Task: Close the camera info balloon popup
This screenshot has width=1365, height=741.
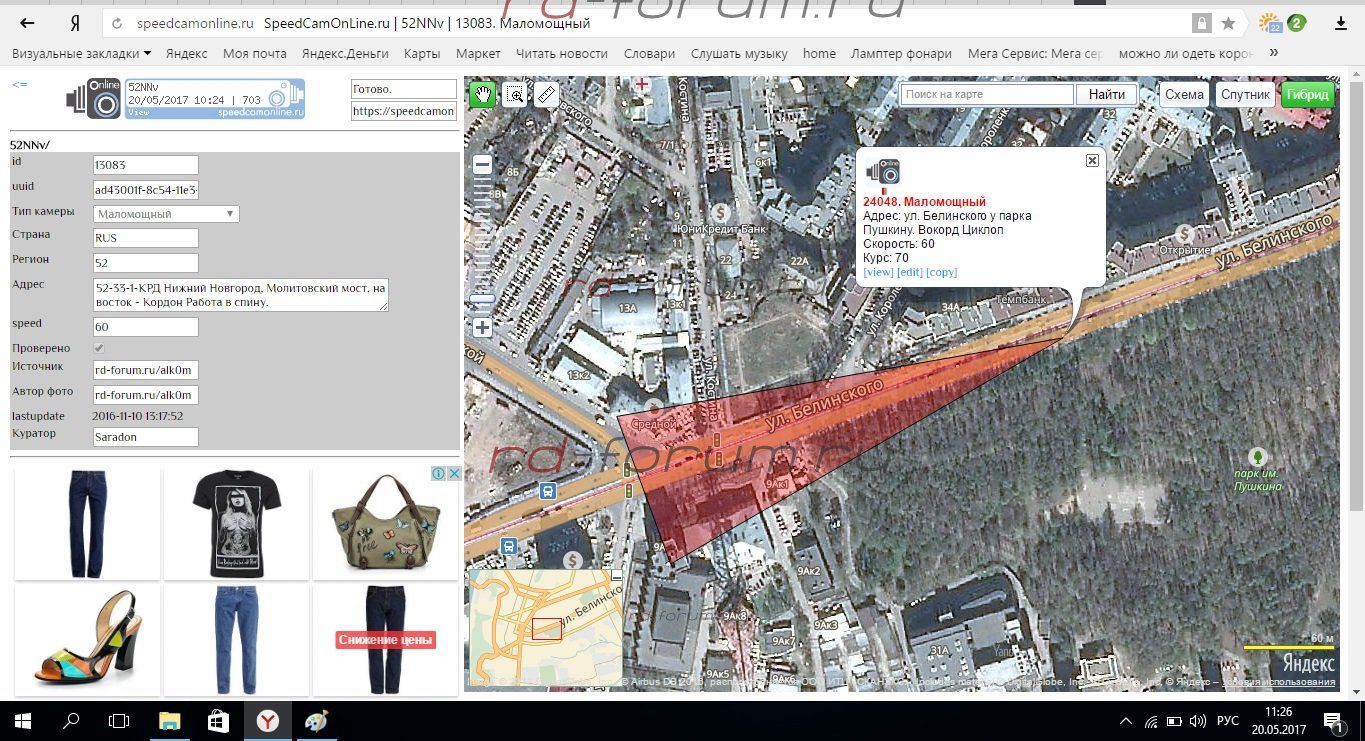Action: tap(1092, 160)
